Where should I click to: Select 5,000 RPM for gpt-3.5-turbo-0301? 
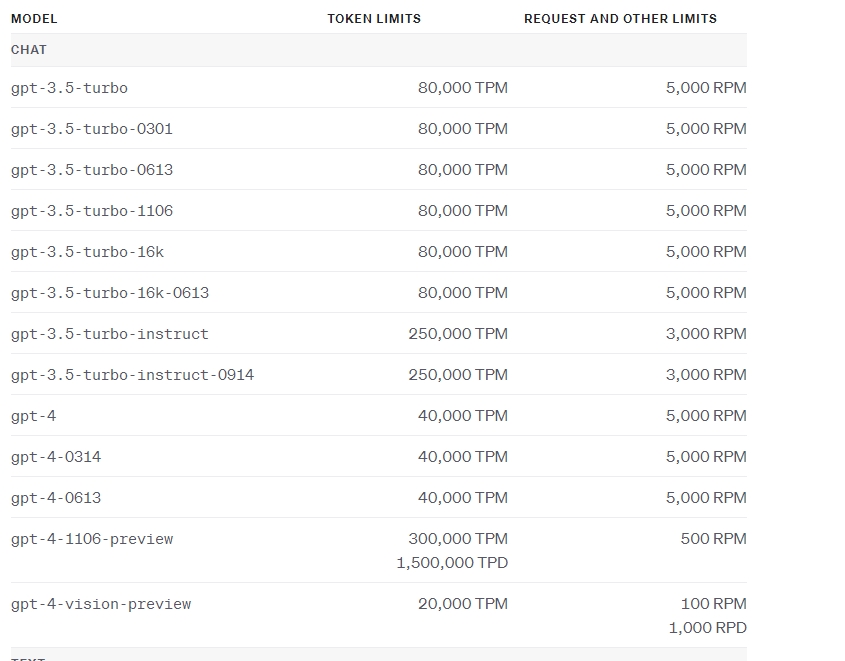coord(706,129)
